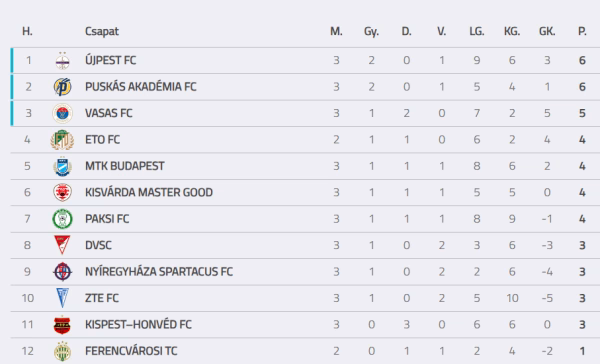Screen dimensions: 600x364
Task: Select the ETO FC badge icon
Action: point(62,140)
